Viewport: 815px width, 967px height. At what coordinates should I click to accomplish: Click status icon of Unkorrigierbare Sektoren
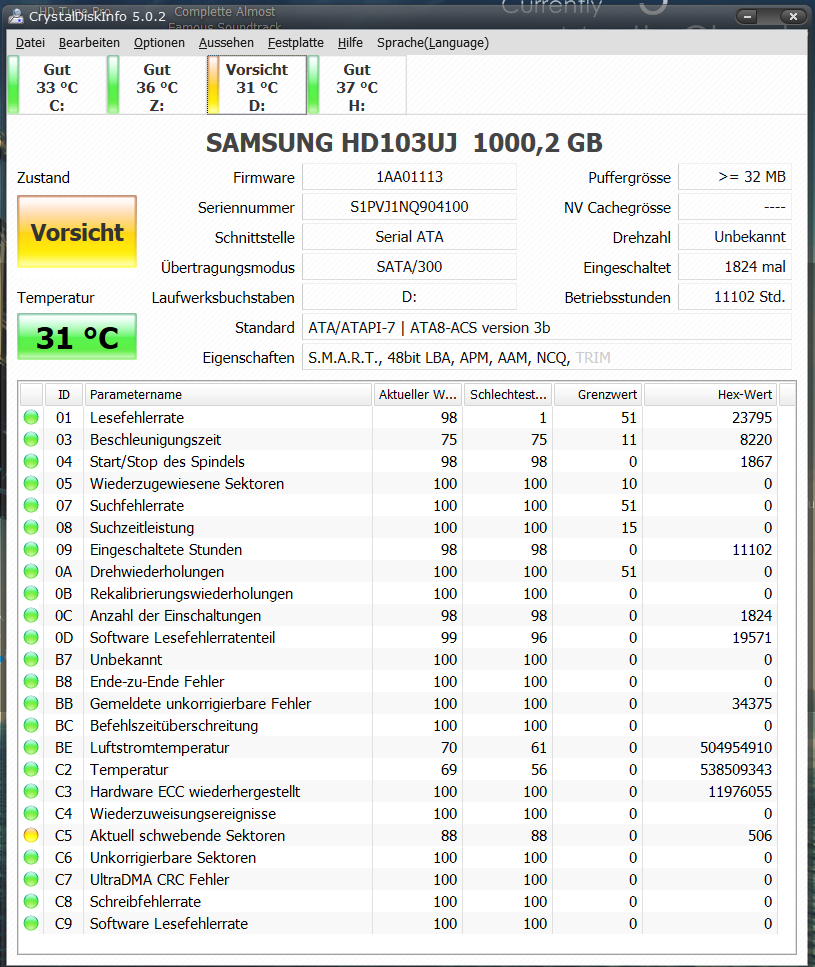tap(31, 858)
